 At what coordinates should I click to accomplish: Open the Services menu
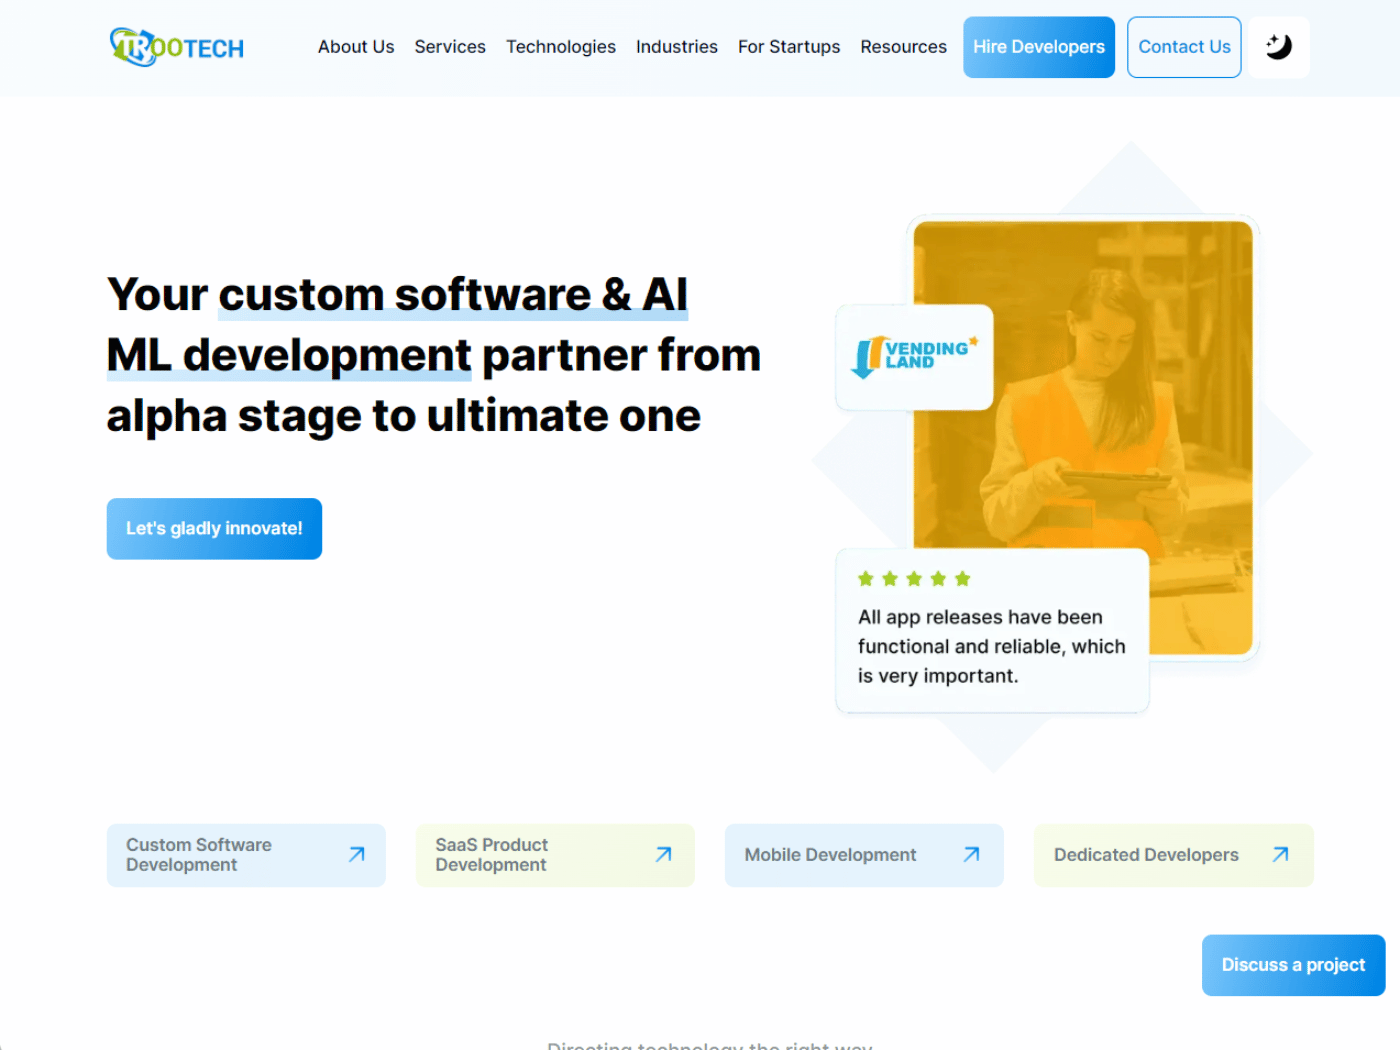pos(450,47)
